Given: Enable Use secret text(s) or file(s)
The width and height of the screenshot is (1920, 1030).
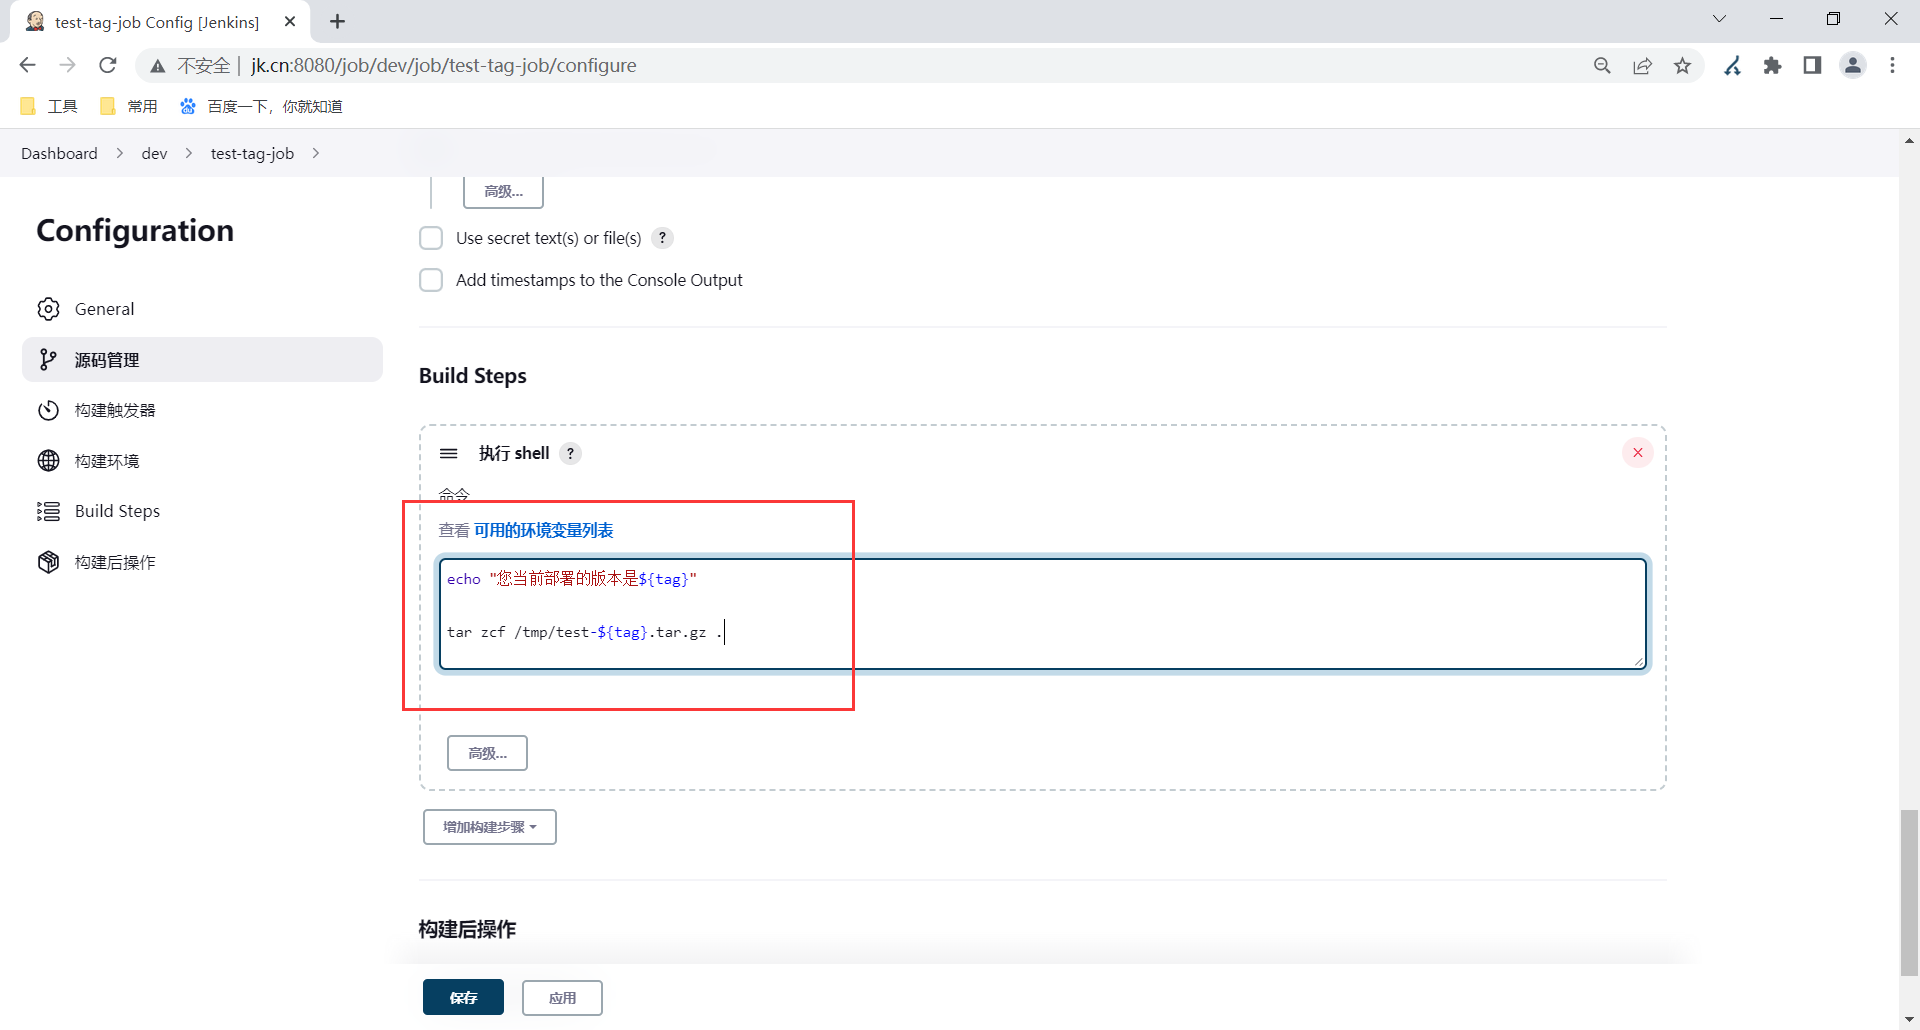Looking at the screenshot, I should tap(431, 238).
